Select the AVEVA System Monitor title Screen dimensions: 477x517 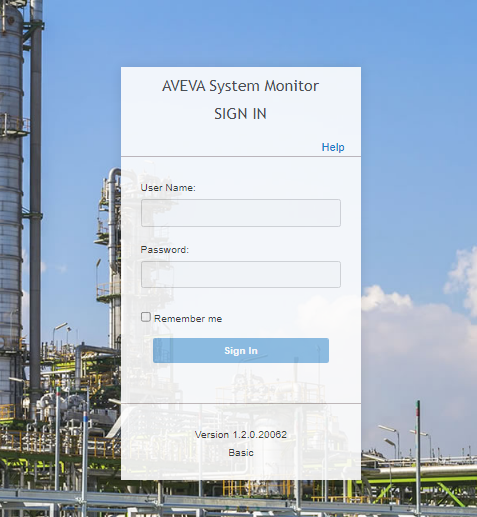coord(240,86)
